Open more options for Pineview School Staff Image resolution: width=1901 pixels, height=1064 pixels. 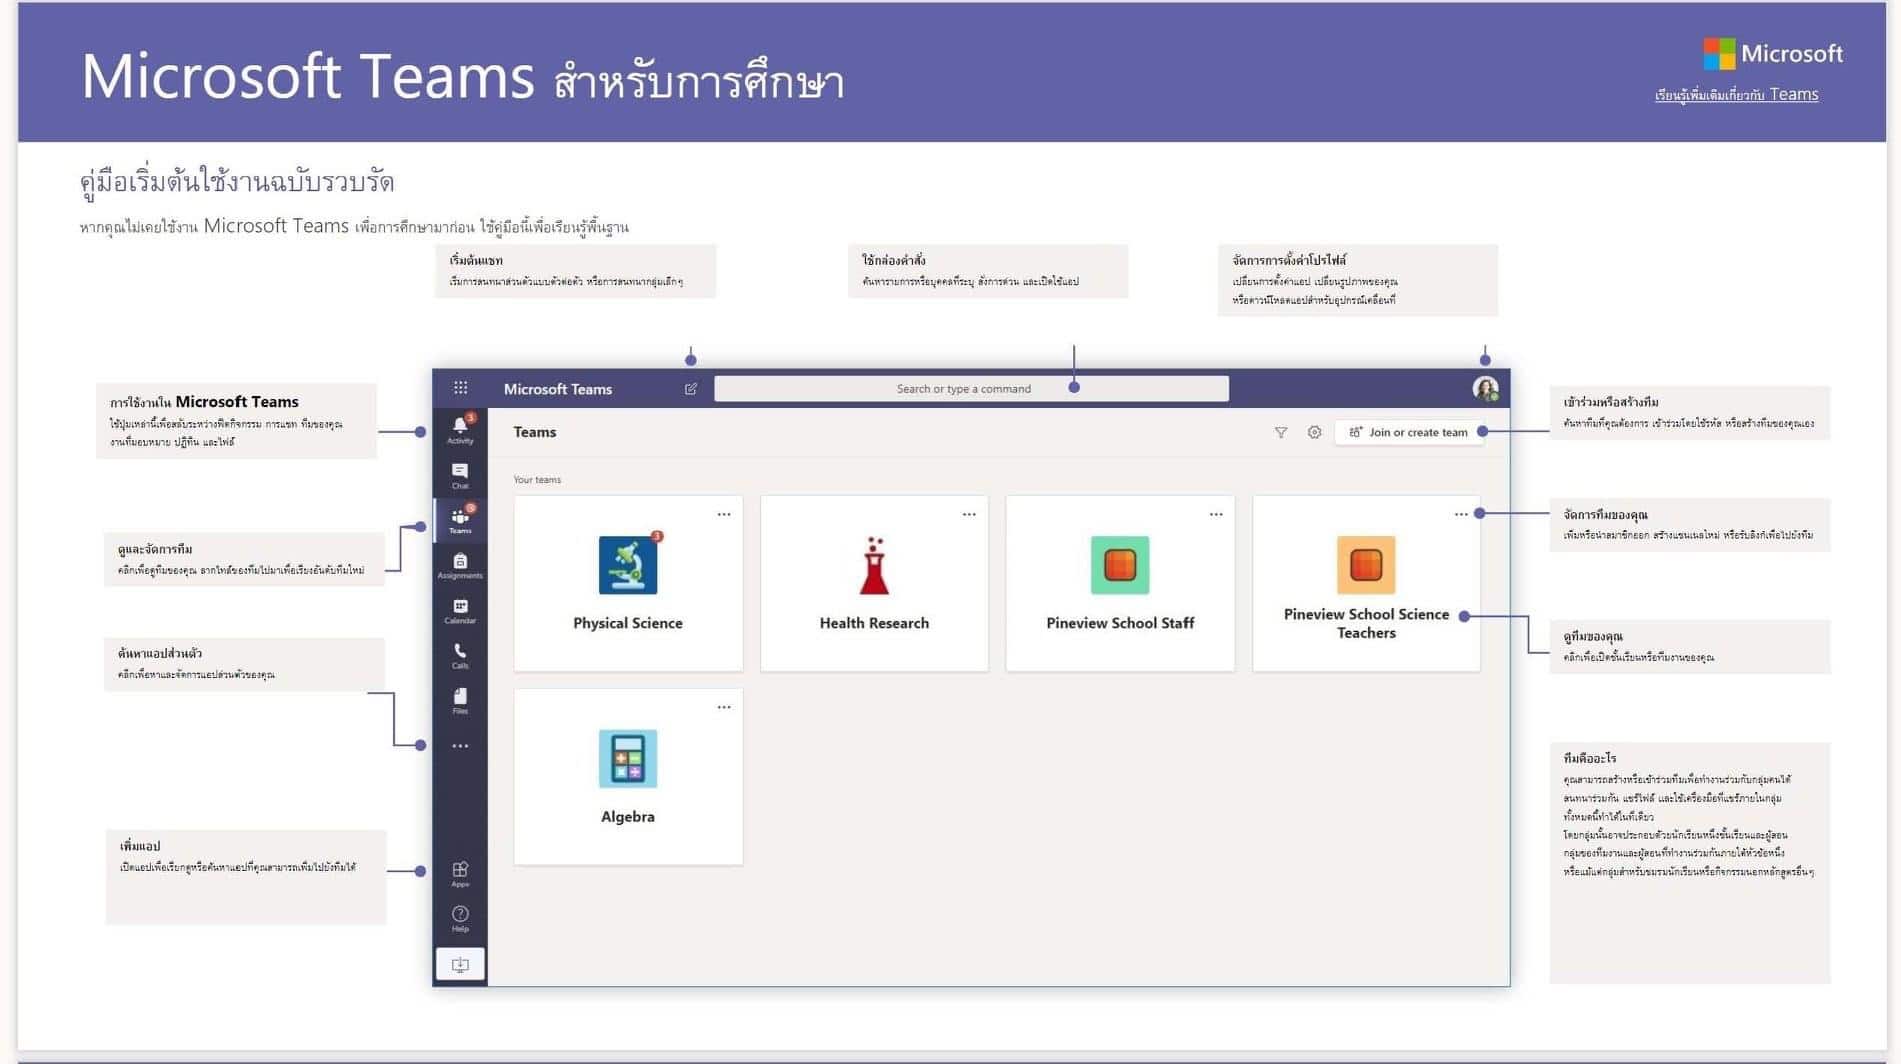(x=1216, y=514)
